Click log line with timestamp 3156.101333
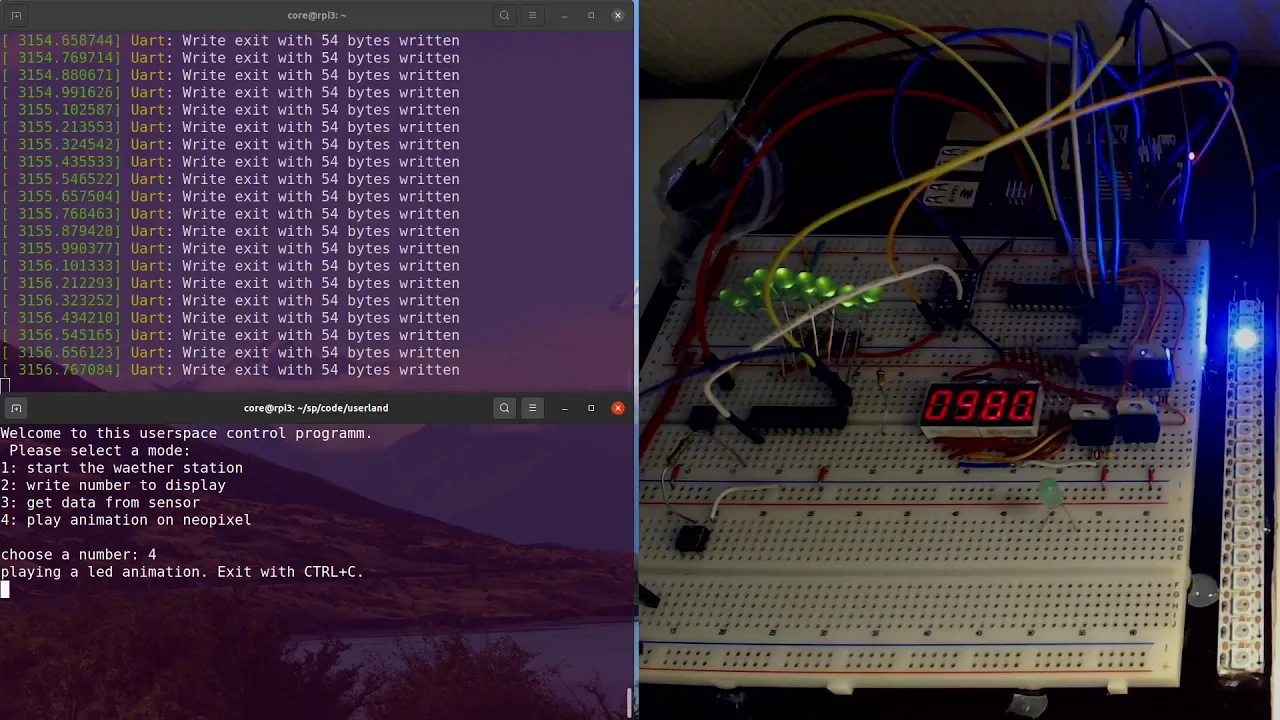This screenshot has height=720, width=1280. point(231,266)
